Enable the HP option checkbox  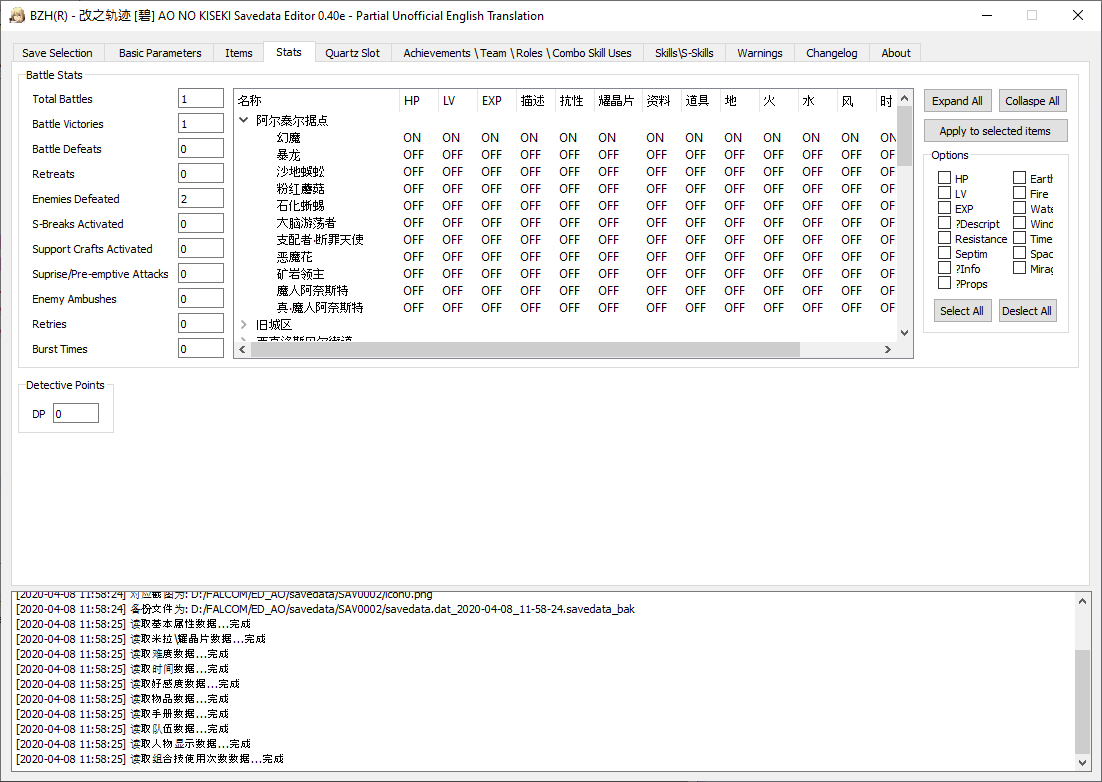pos(945,178)
